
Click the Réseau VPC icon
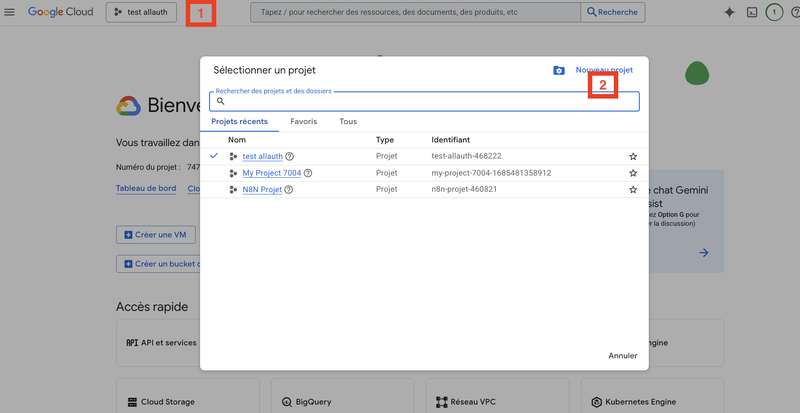pyautogui.click(x=442, y=402)
